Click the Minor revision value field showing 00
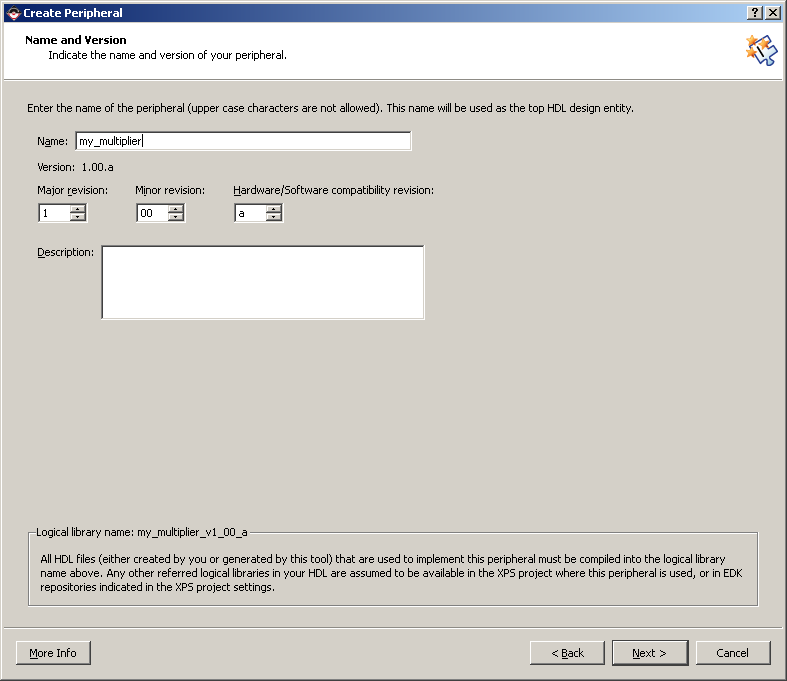Viewport: 787px width, 681px height. [x=152, y=213]
